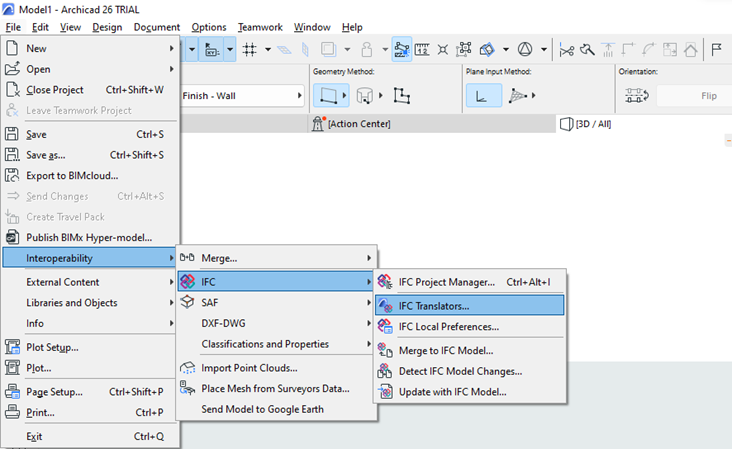Select Import Point Clouds
Screen dimensions: 732x449
[276, 368]
